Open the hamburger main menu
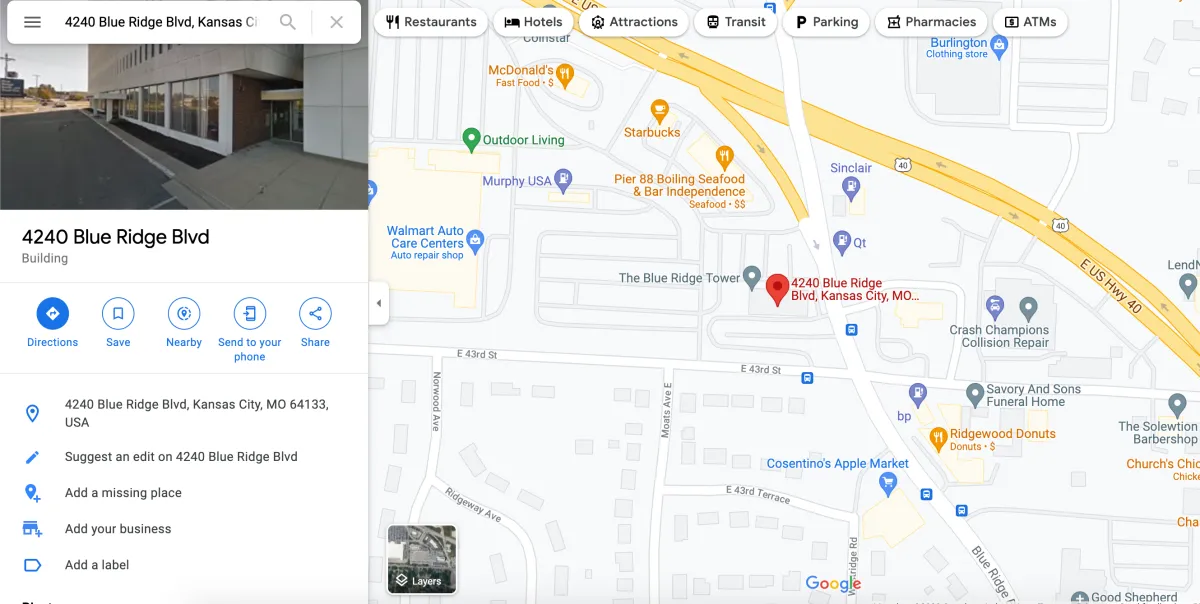Screen dimensions: 1200x604 tap(32, 22)
